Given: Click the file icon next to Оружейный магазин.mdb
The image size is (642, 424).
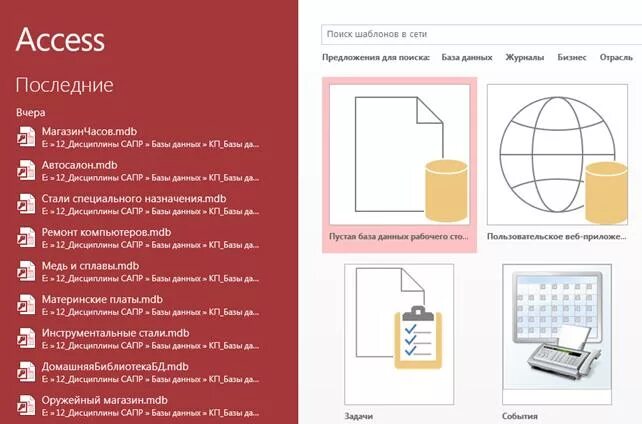Looking at the screenshot, I should coord(26,405).
